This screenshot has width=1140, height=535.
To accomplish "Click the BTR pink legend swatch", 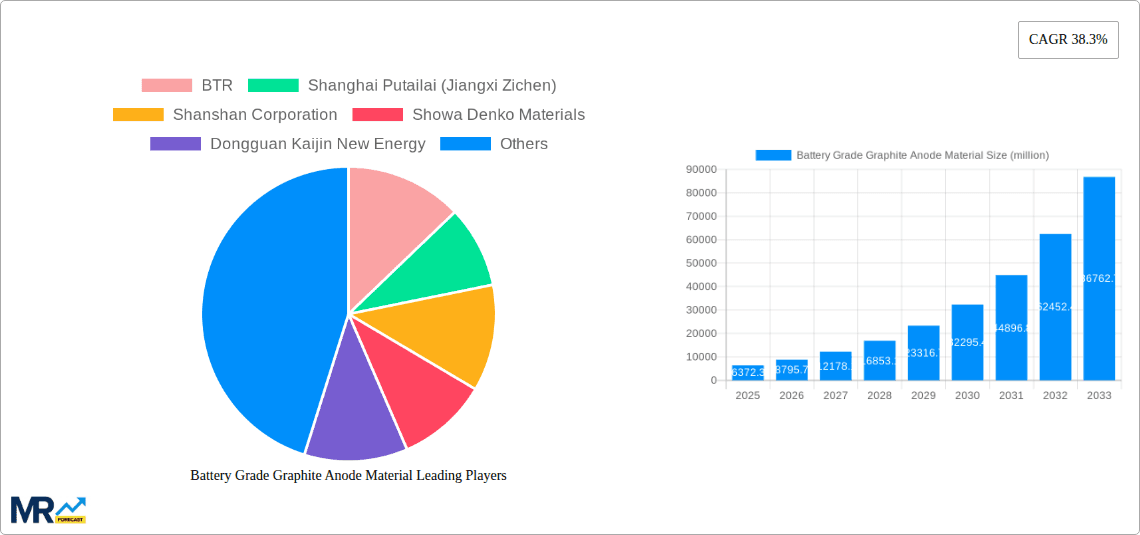I will tap(166, 85).
